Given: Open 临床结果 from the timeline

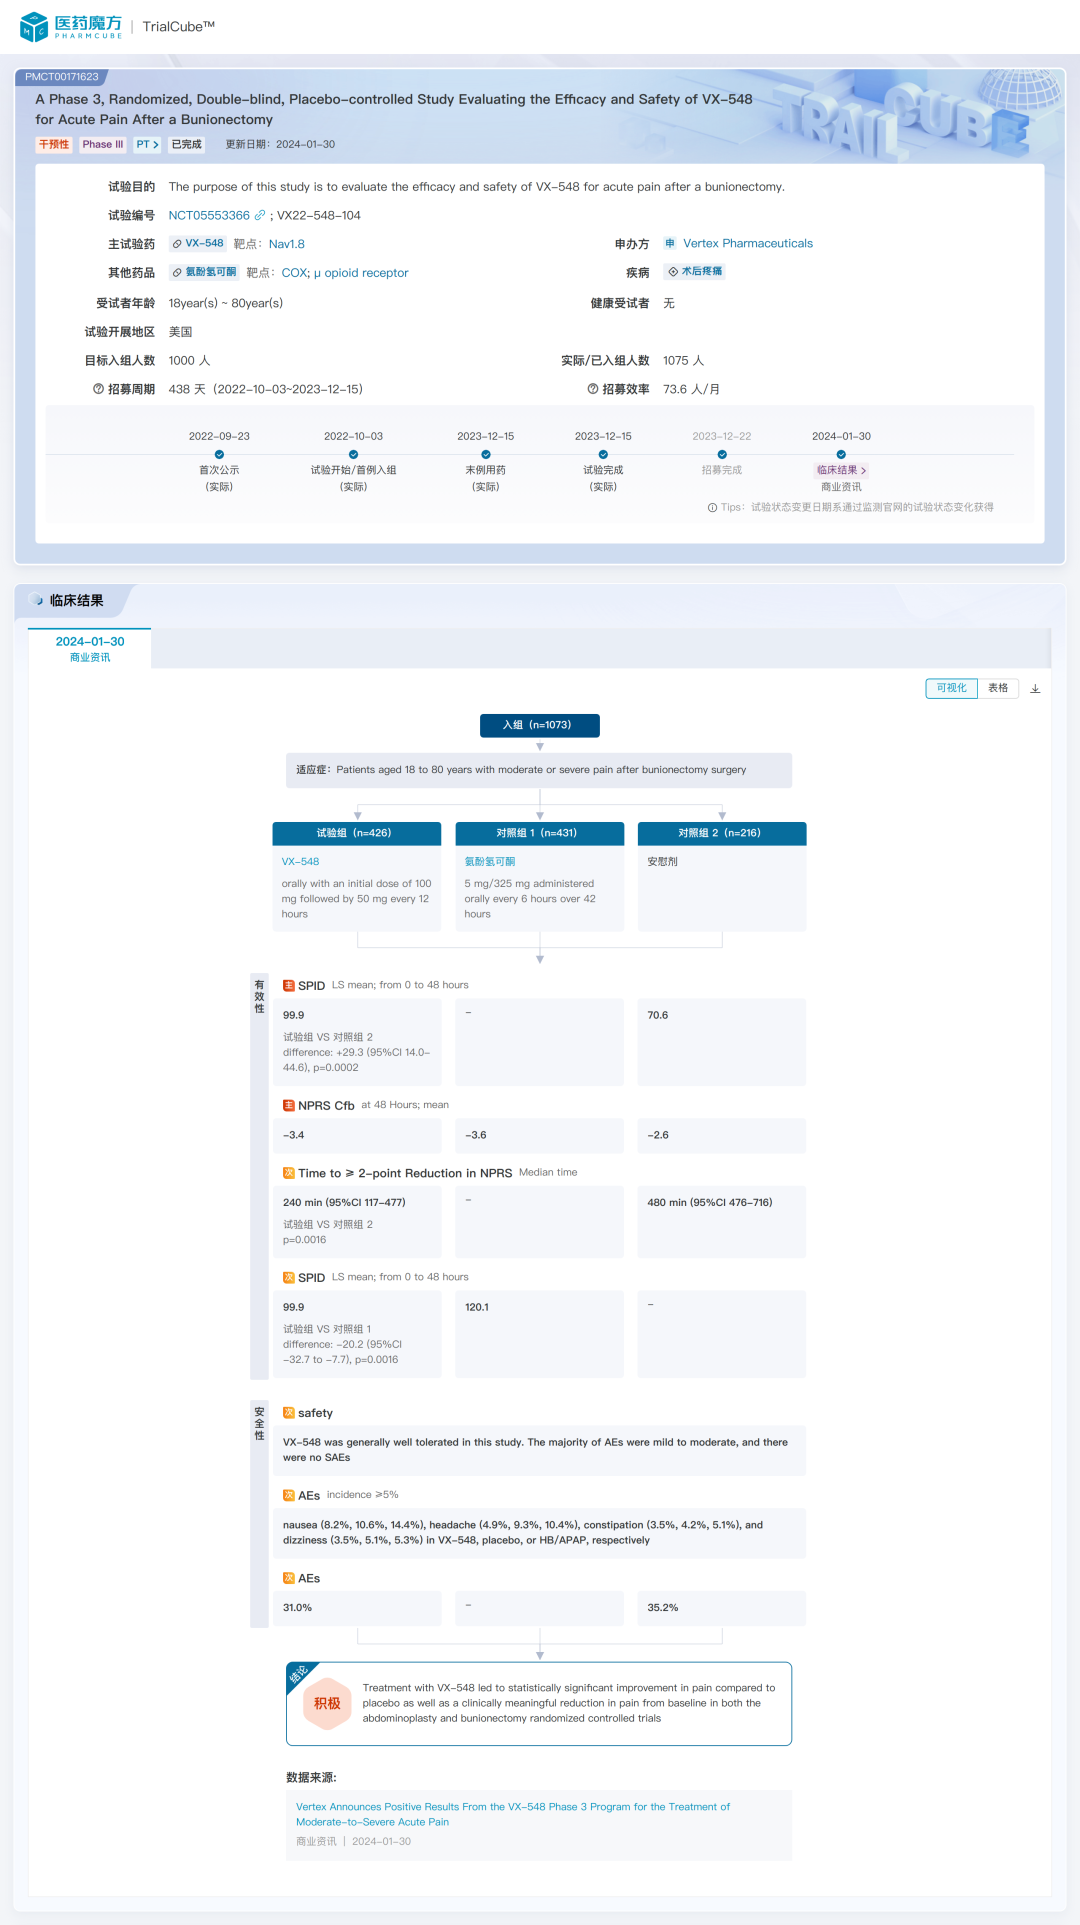Looking at the screenshot, I should 841,470.
